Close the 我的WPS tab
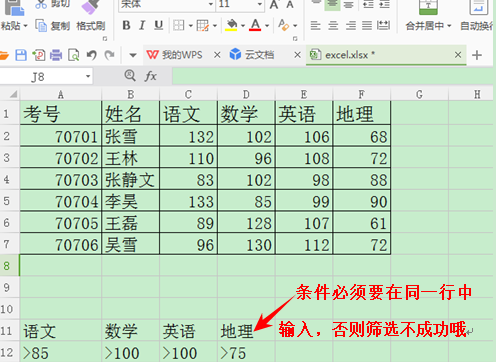 coord(217,55)
